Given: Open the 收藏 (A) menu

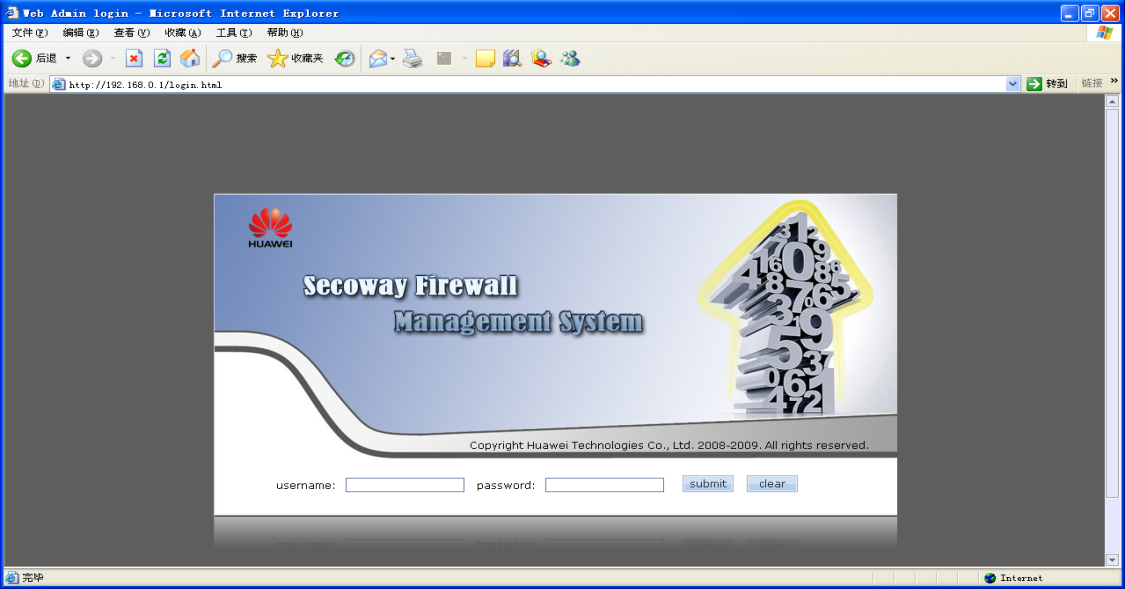Looking at the screenshot, I should (x=182, y=33).
